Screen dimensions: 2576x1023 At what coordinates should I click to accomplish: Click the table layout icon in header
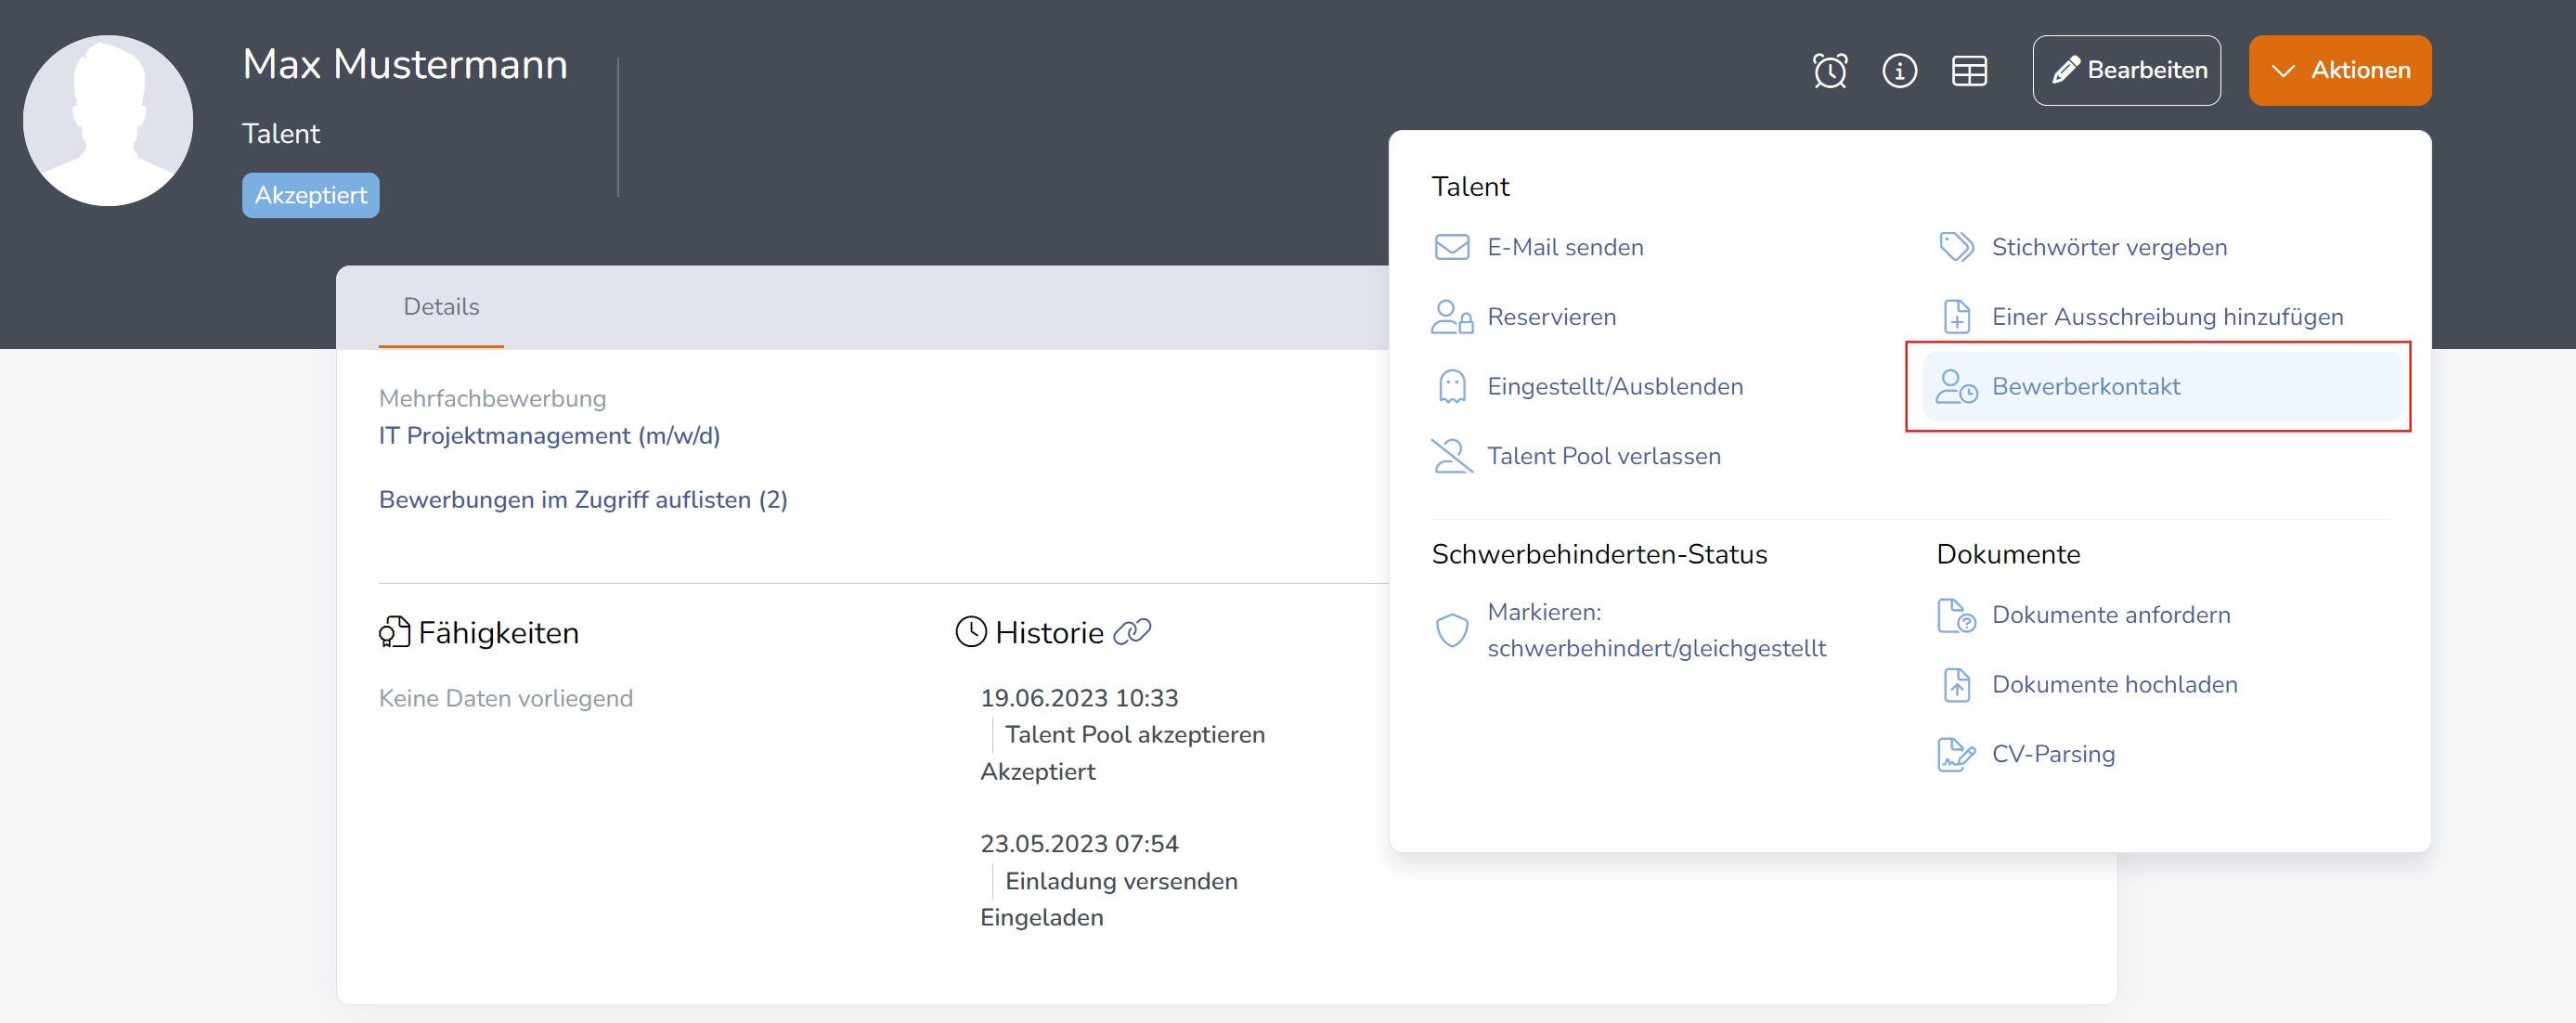click(1969, 71)
